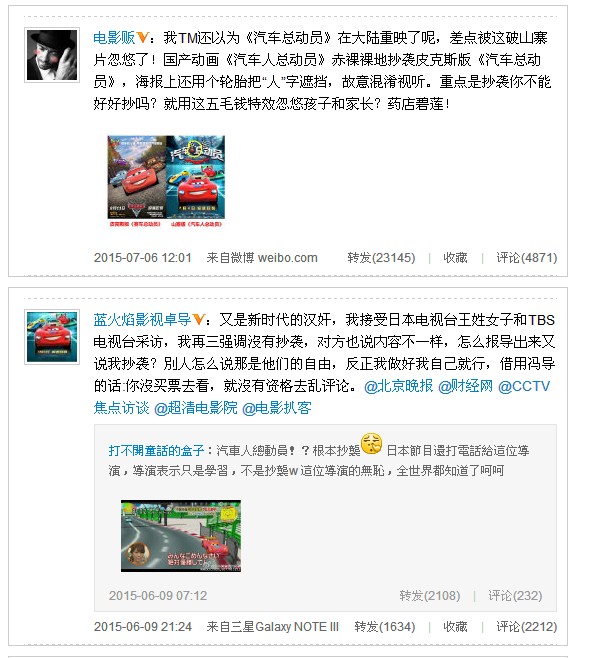The image size is (590, 658).
Task: Open 评论(4871) comments on first post
Action: coord(527,258)
